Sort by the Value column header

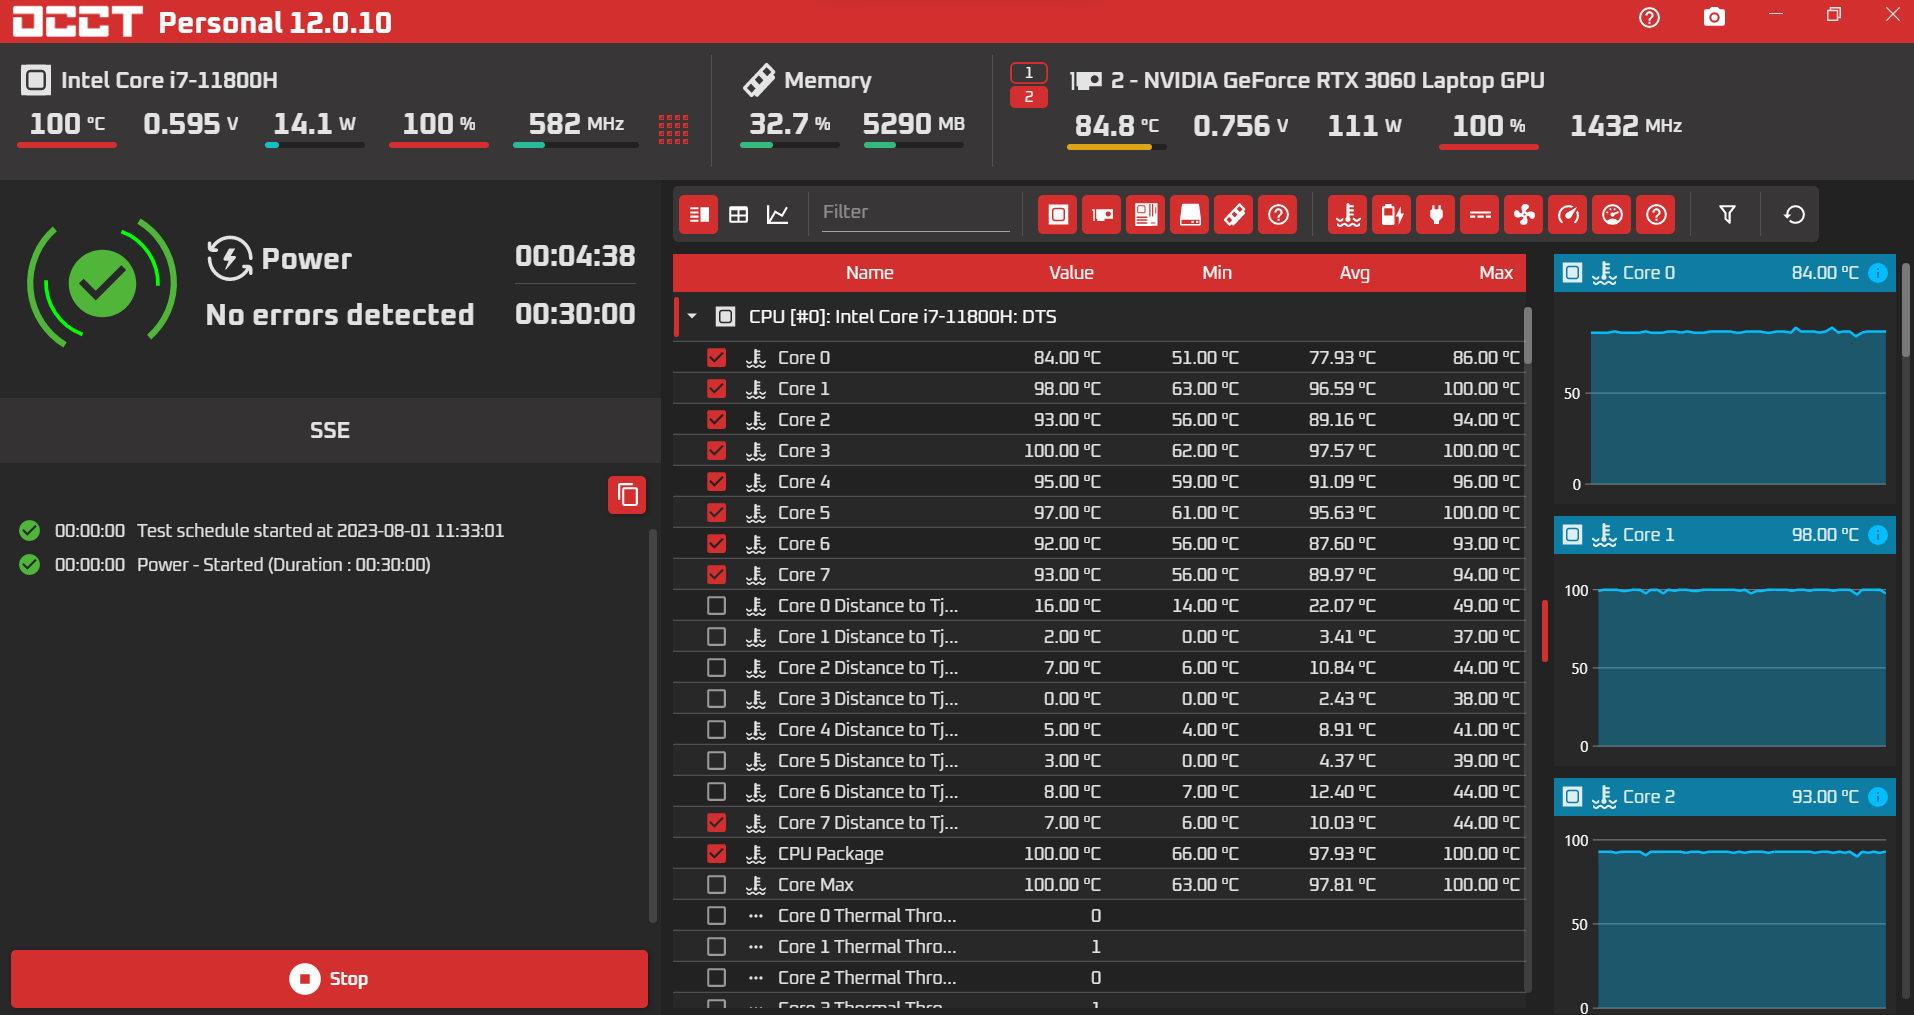pyautogui.click(x=1071, y=273)
